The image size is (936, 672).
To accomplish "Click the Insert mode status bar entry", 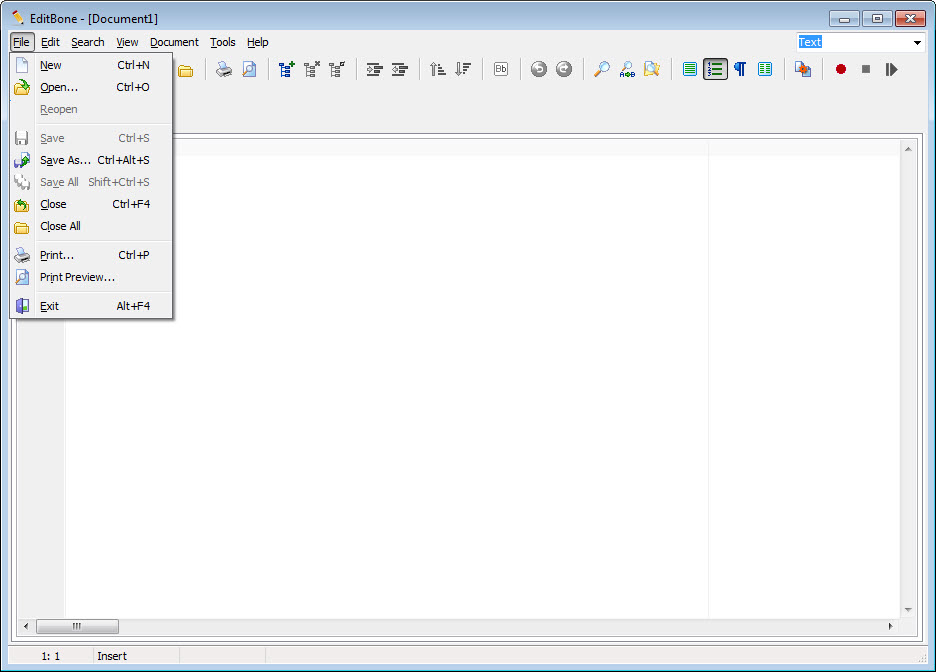I will [112, 656].
